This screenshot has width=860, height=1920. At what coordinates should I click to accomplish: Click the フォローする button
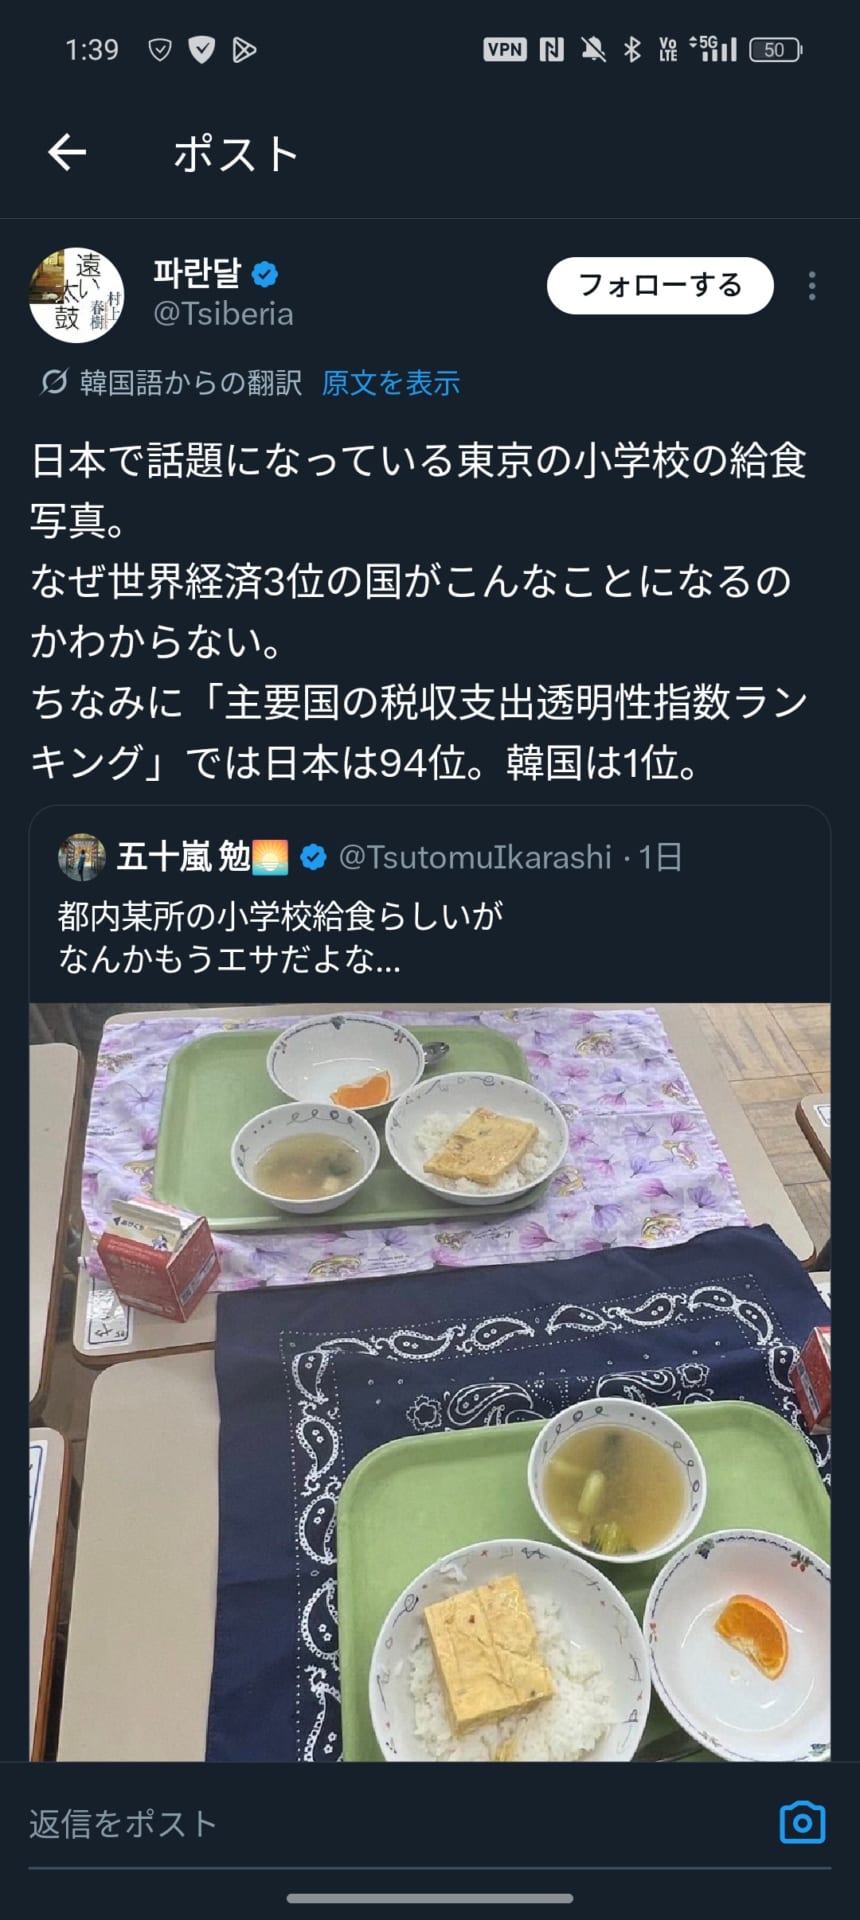point(660,286)
